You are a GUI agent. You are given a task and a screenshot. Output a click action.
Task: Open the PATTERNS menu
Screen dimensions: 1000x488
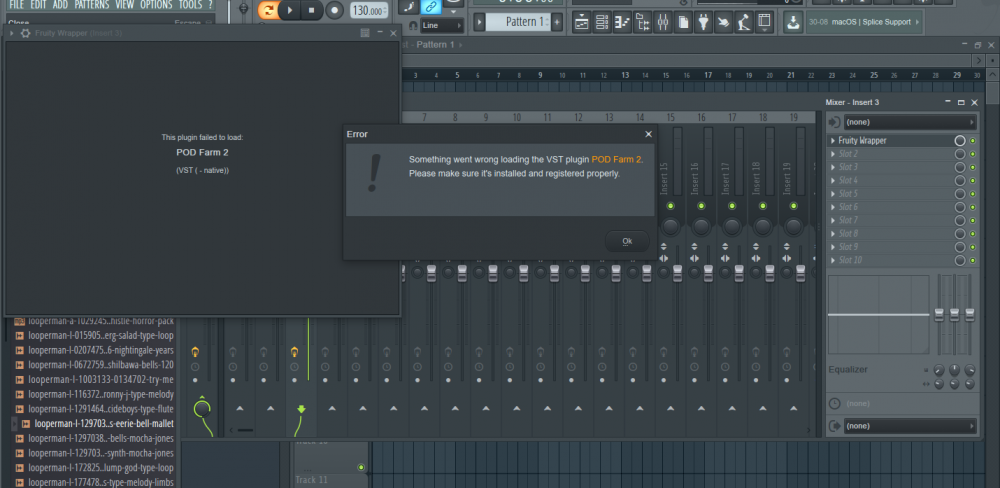91,5
